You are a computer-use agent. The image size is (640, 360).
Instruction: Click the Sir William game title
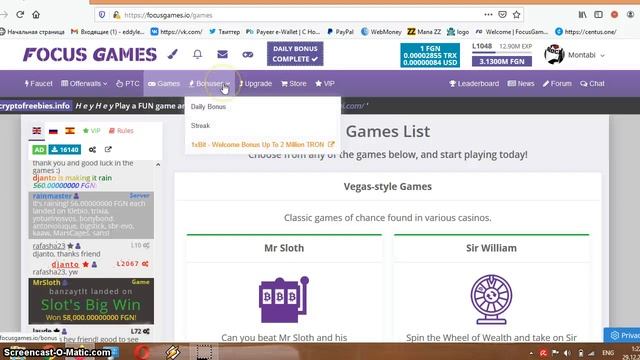[491, 248]
